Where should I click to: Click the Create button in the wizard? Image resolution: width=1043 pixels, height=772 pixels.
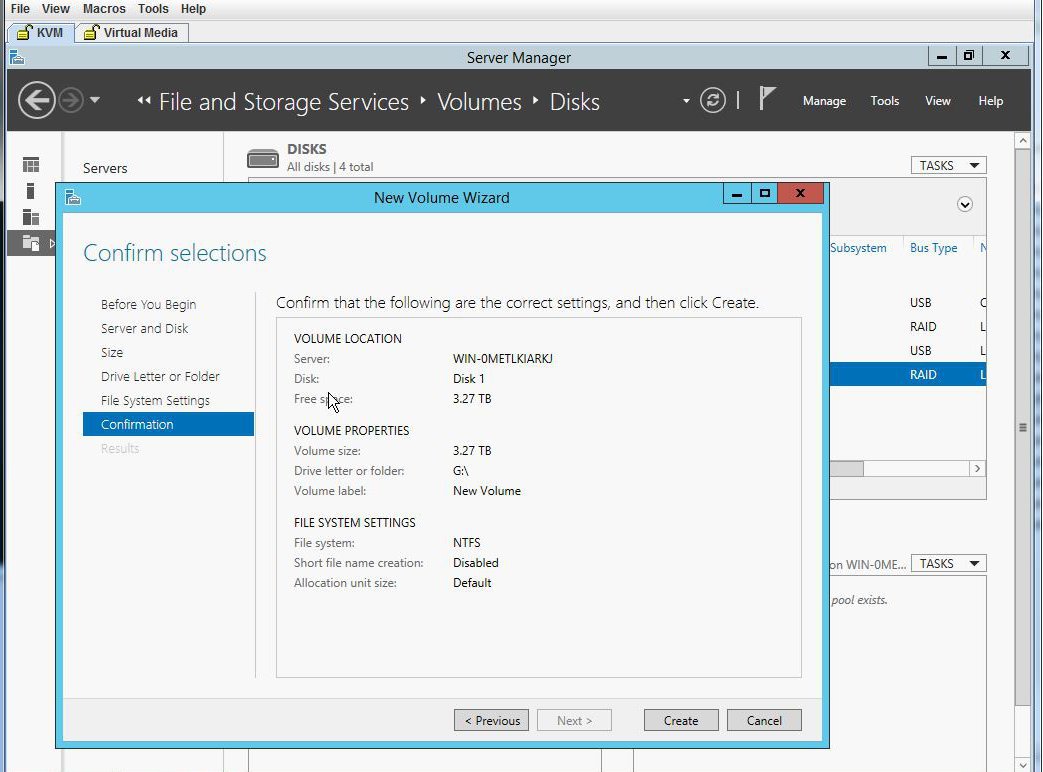click(x=681, y=720)
